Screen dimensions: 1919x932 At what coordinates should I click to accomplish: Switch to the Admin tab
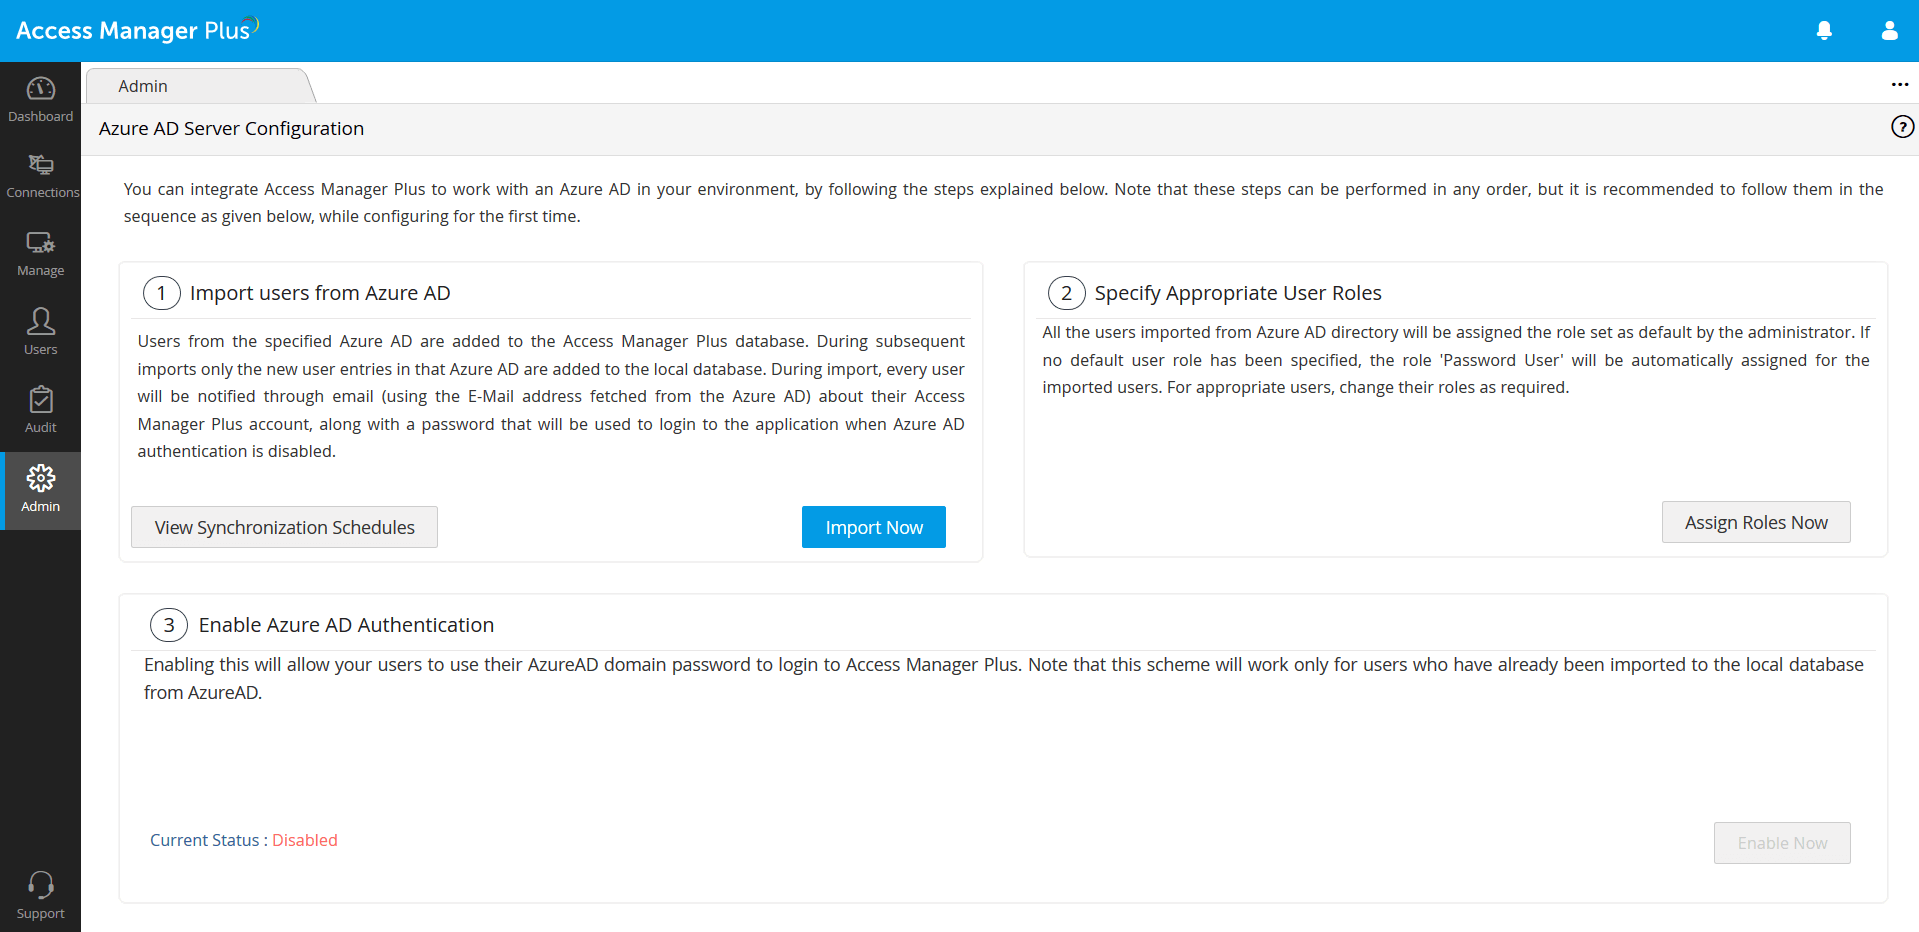(143, 86)
